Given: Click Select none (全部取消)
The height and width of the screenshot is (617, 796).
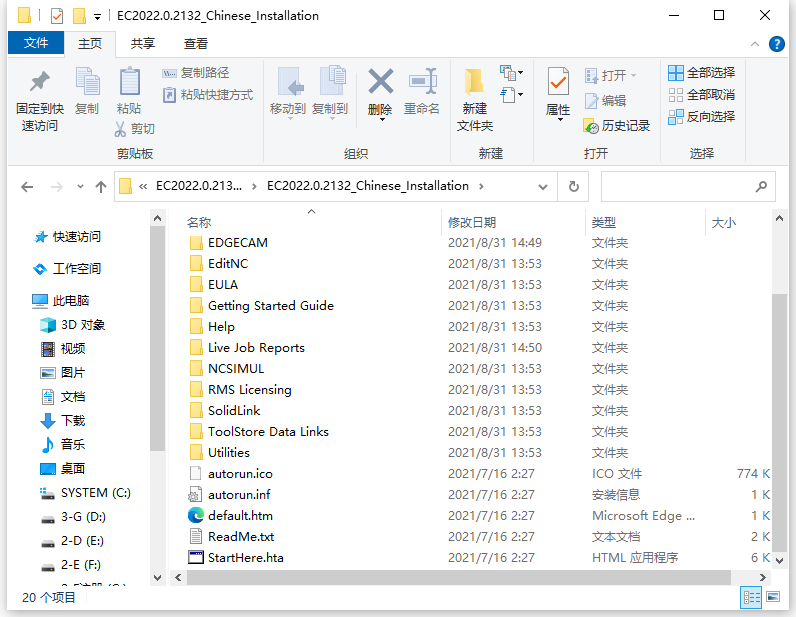Looking at the screenshot, I should [702, 95].
